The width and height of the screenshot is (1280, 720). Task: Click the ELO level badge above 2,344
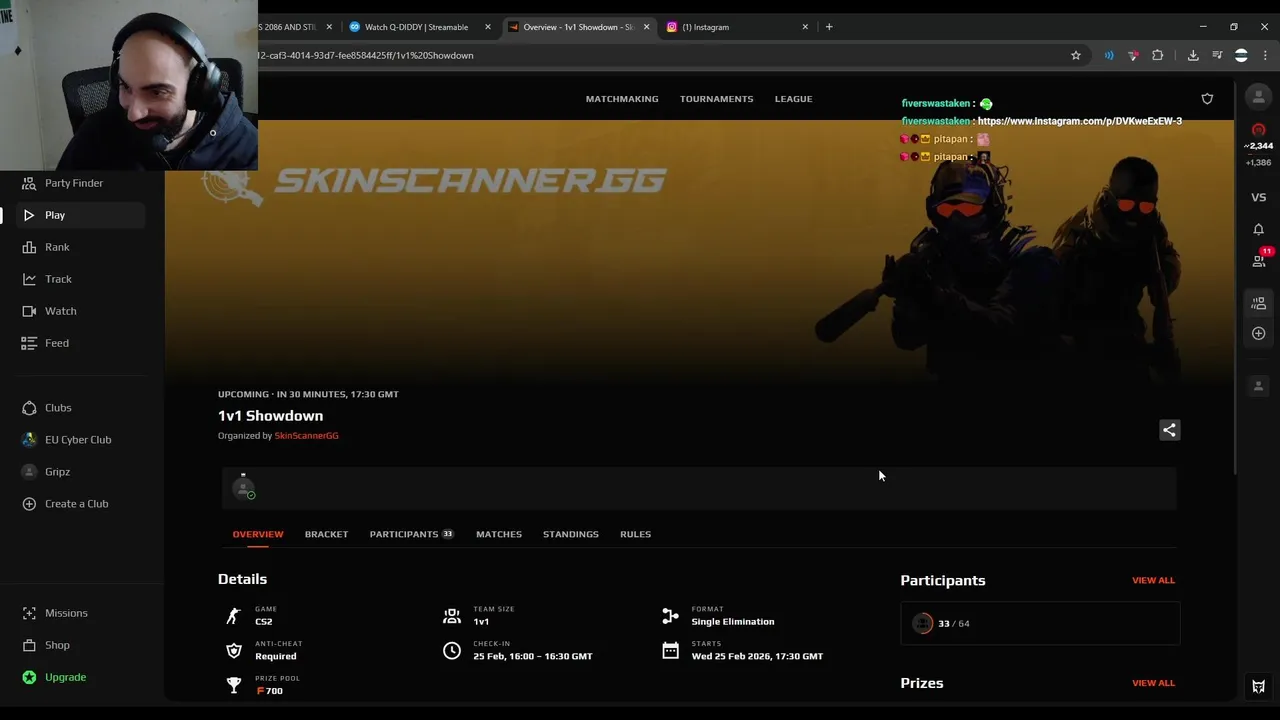(1258, 130)
